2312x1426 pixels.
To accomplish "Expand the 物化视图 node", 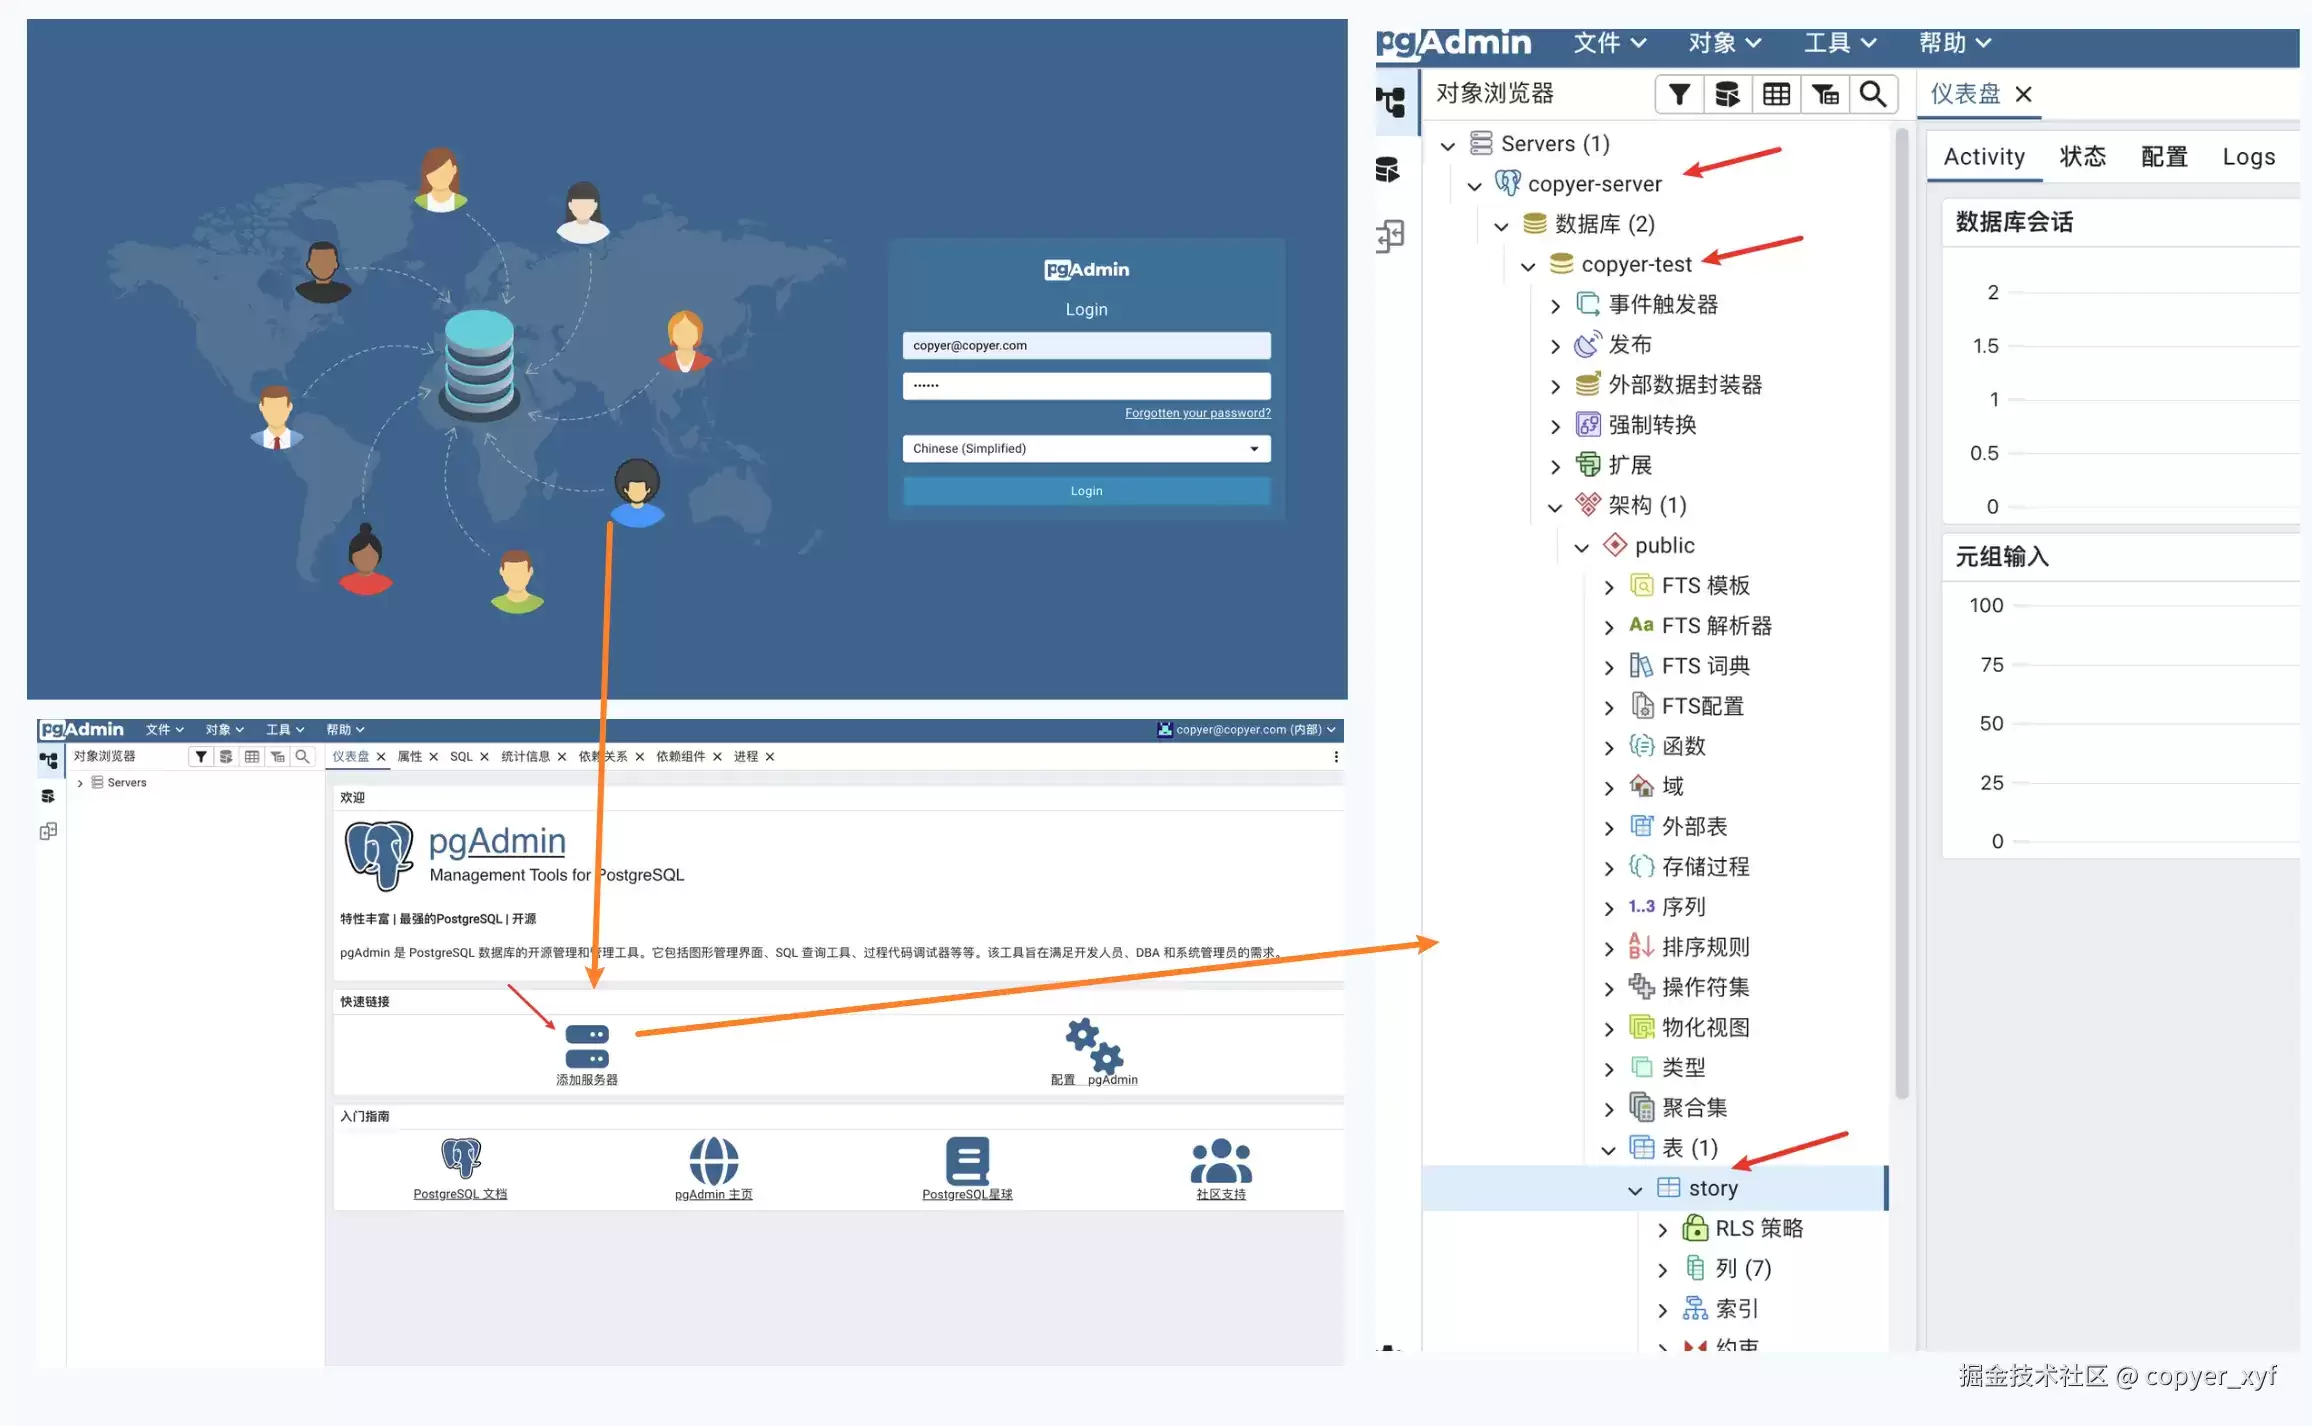I will [x=1609, y=1029].
